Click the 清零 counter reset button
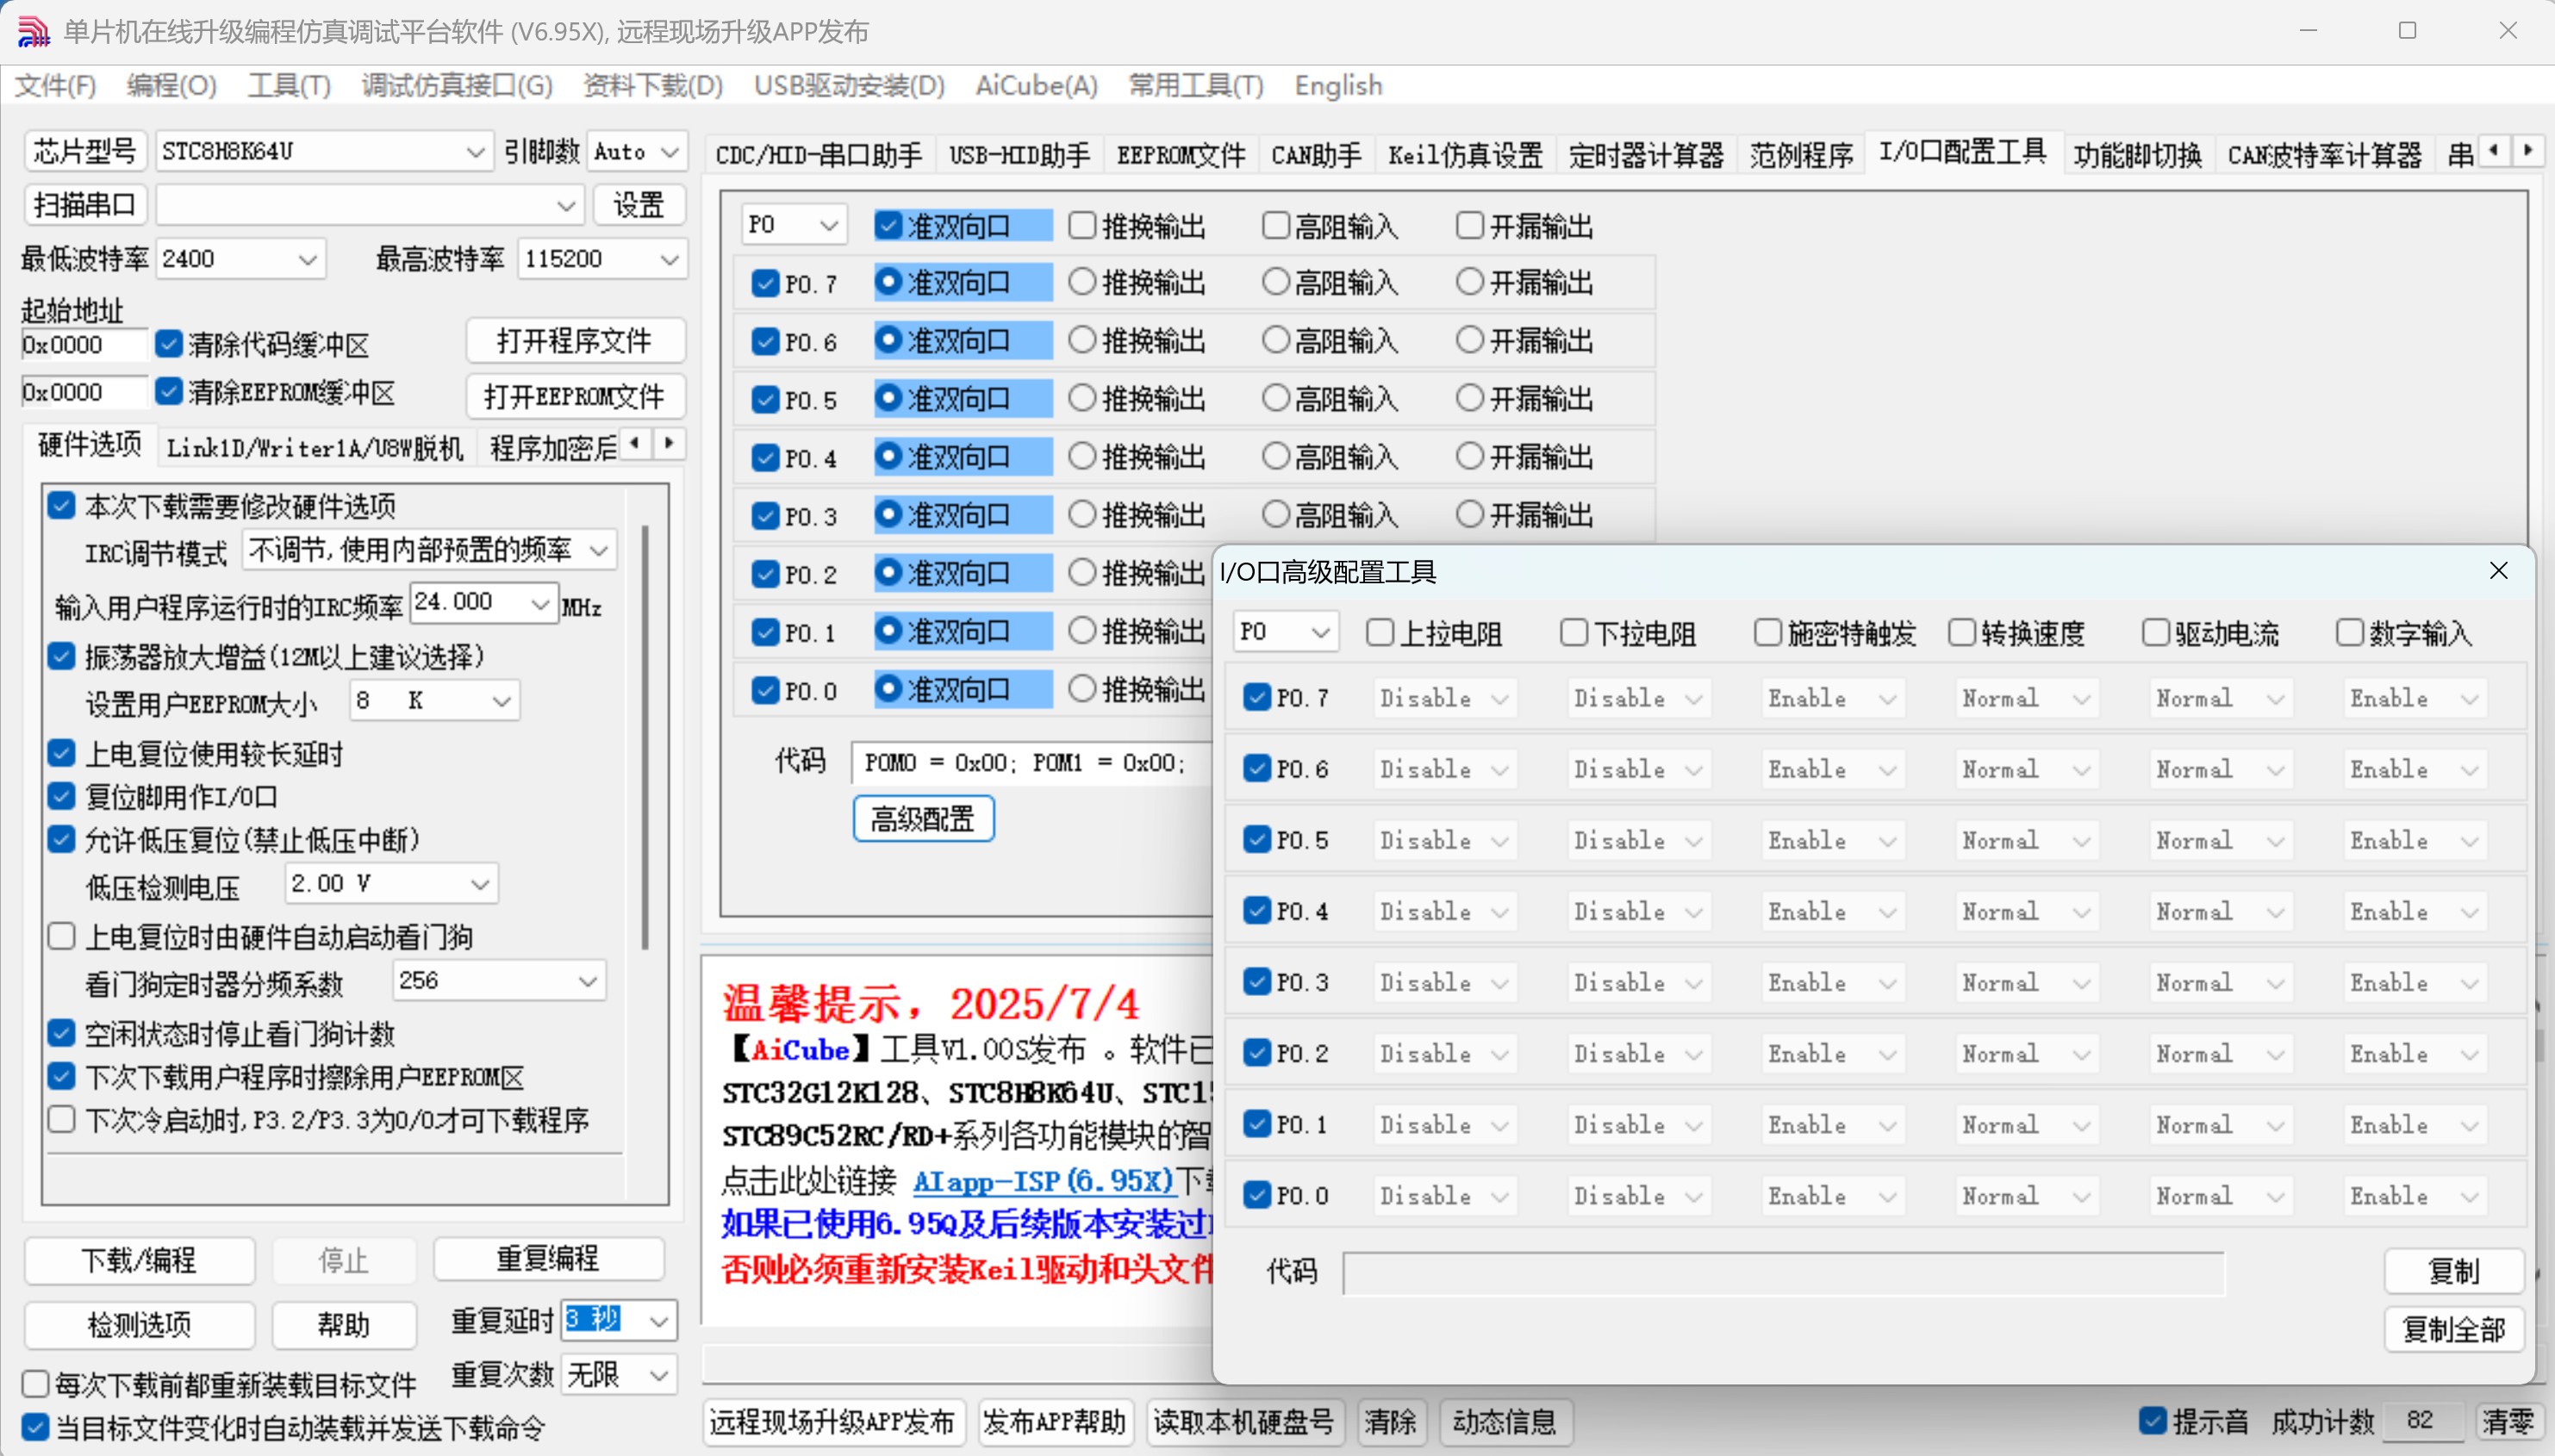 [2508, 1421]
